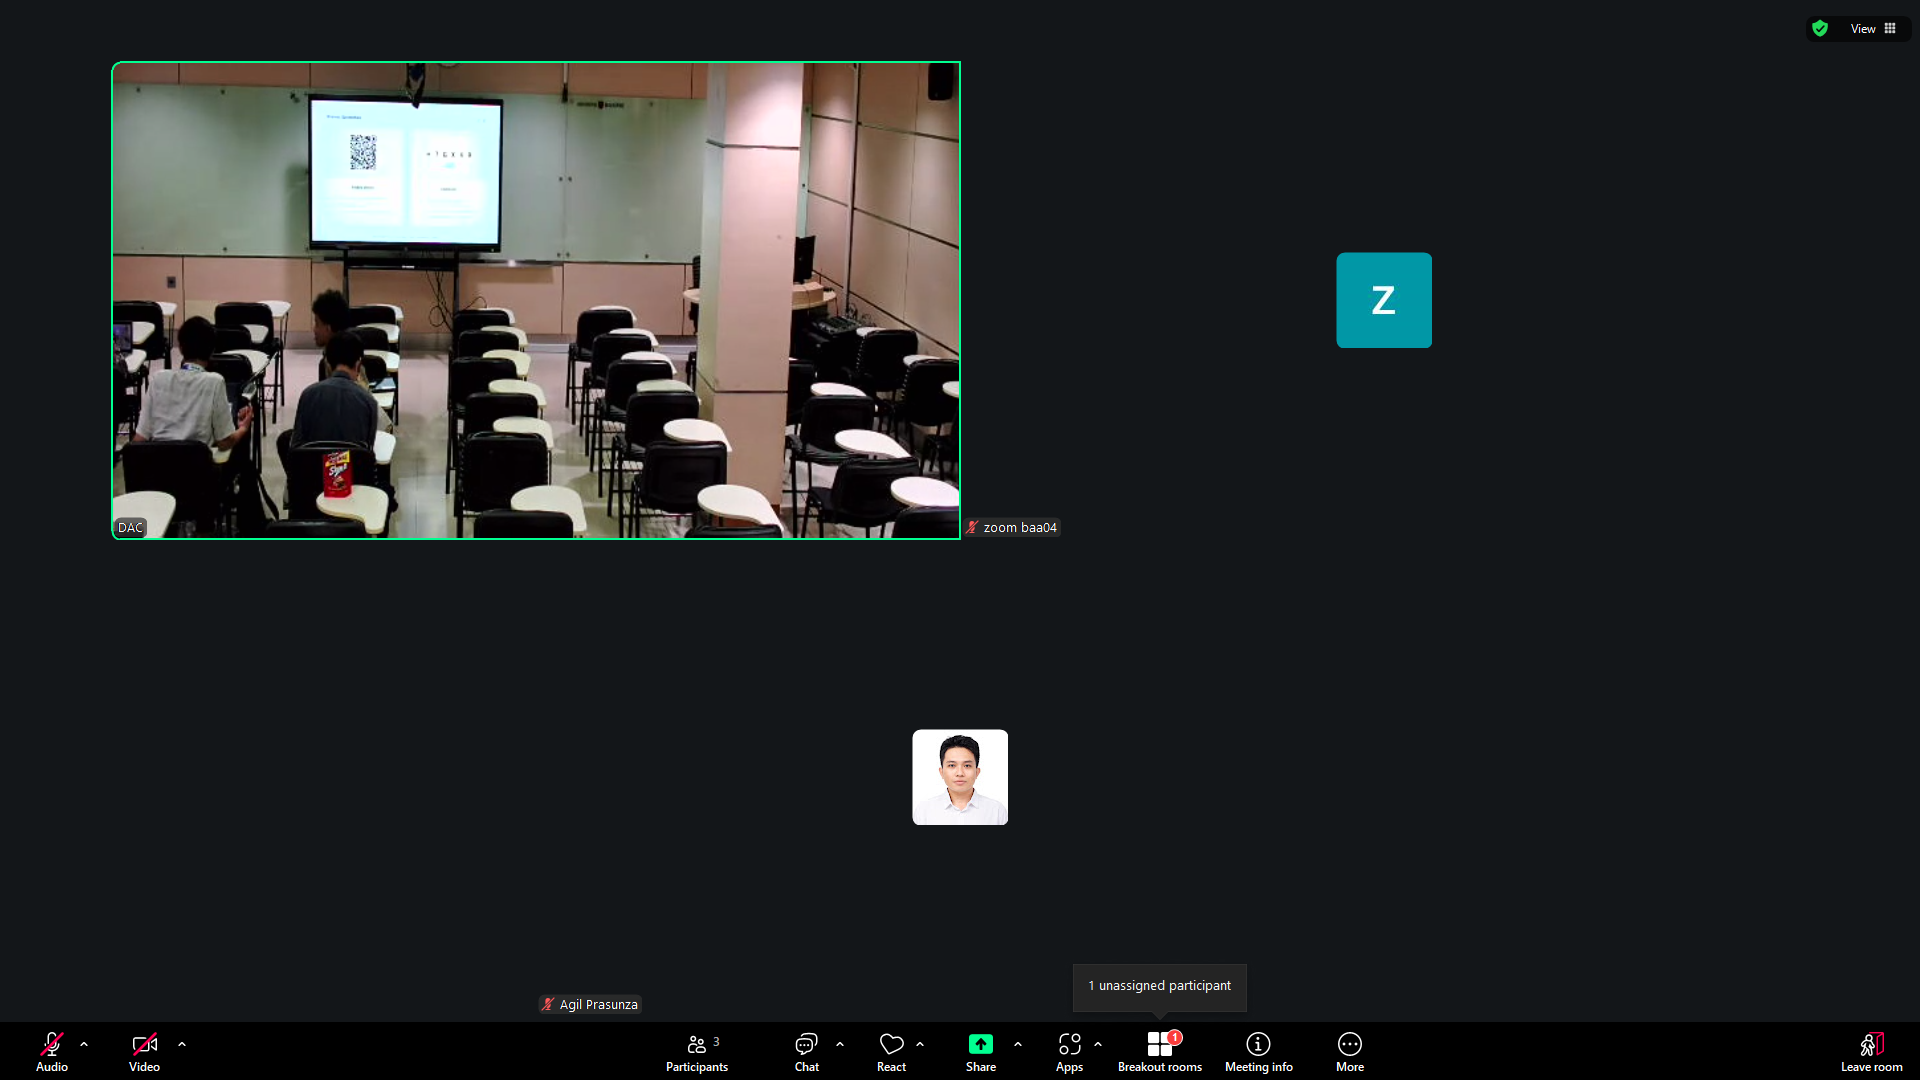This screenshot has height=1080, width=1920.
Task: Open the Participants panel
Action: pos(697,1051)
